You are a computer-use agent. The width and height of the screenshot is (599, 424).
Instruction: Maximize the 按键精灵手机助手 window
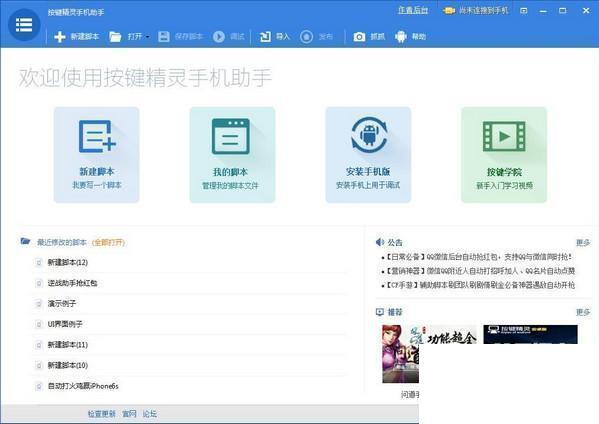(563, 11)
